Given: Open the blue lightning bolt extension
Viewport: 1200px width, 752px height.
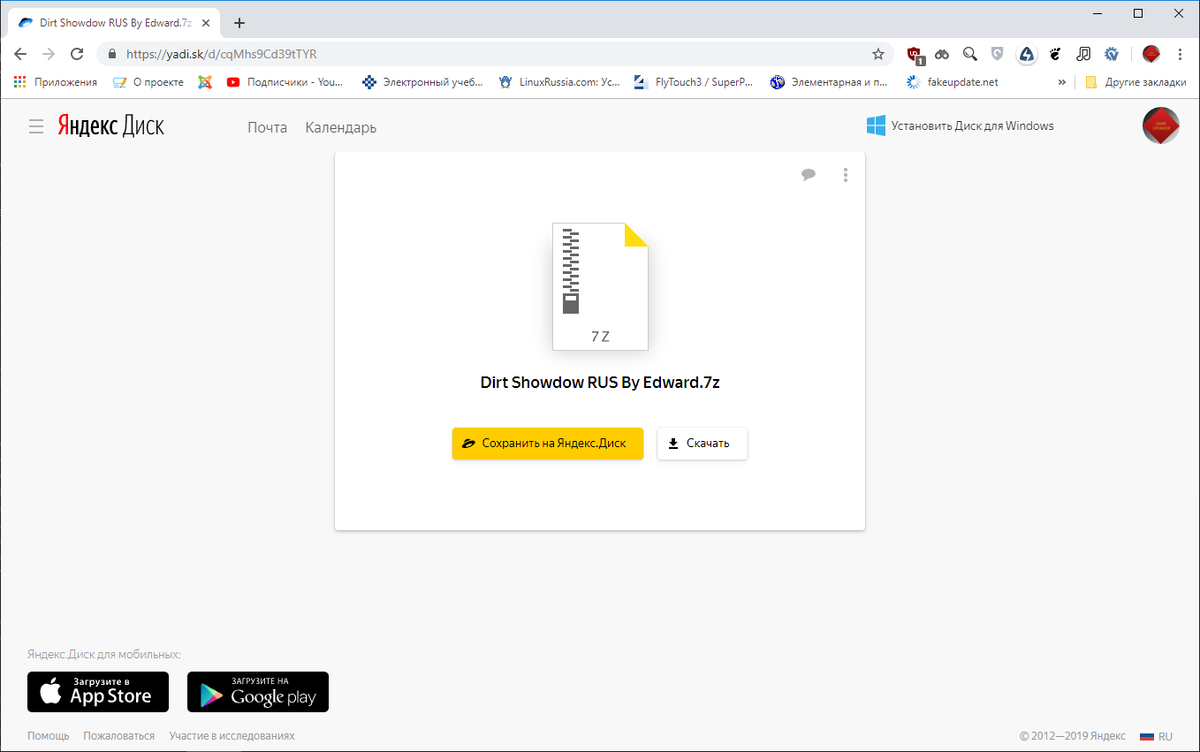Looking at the screenshot, I should pos(1026,54).
